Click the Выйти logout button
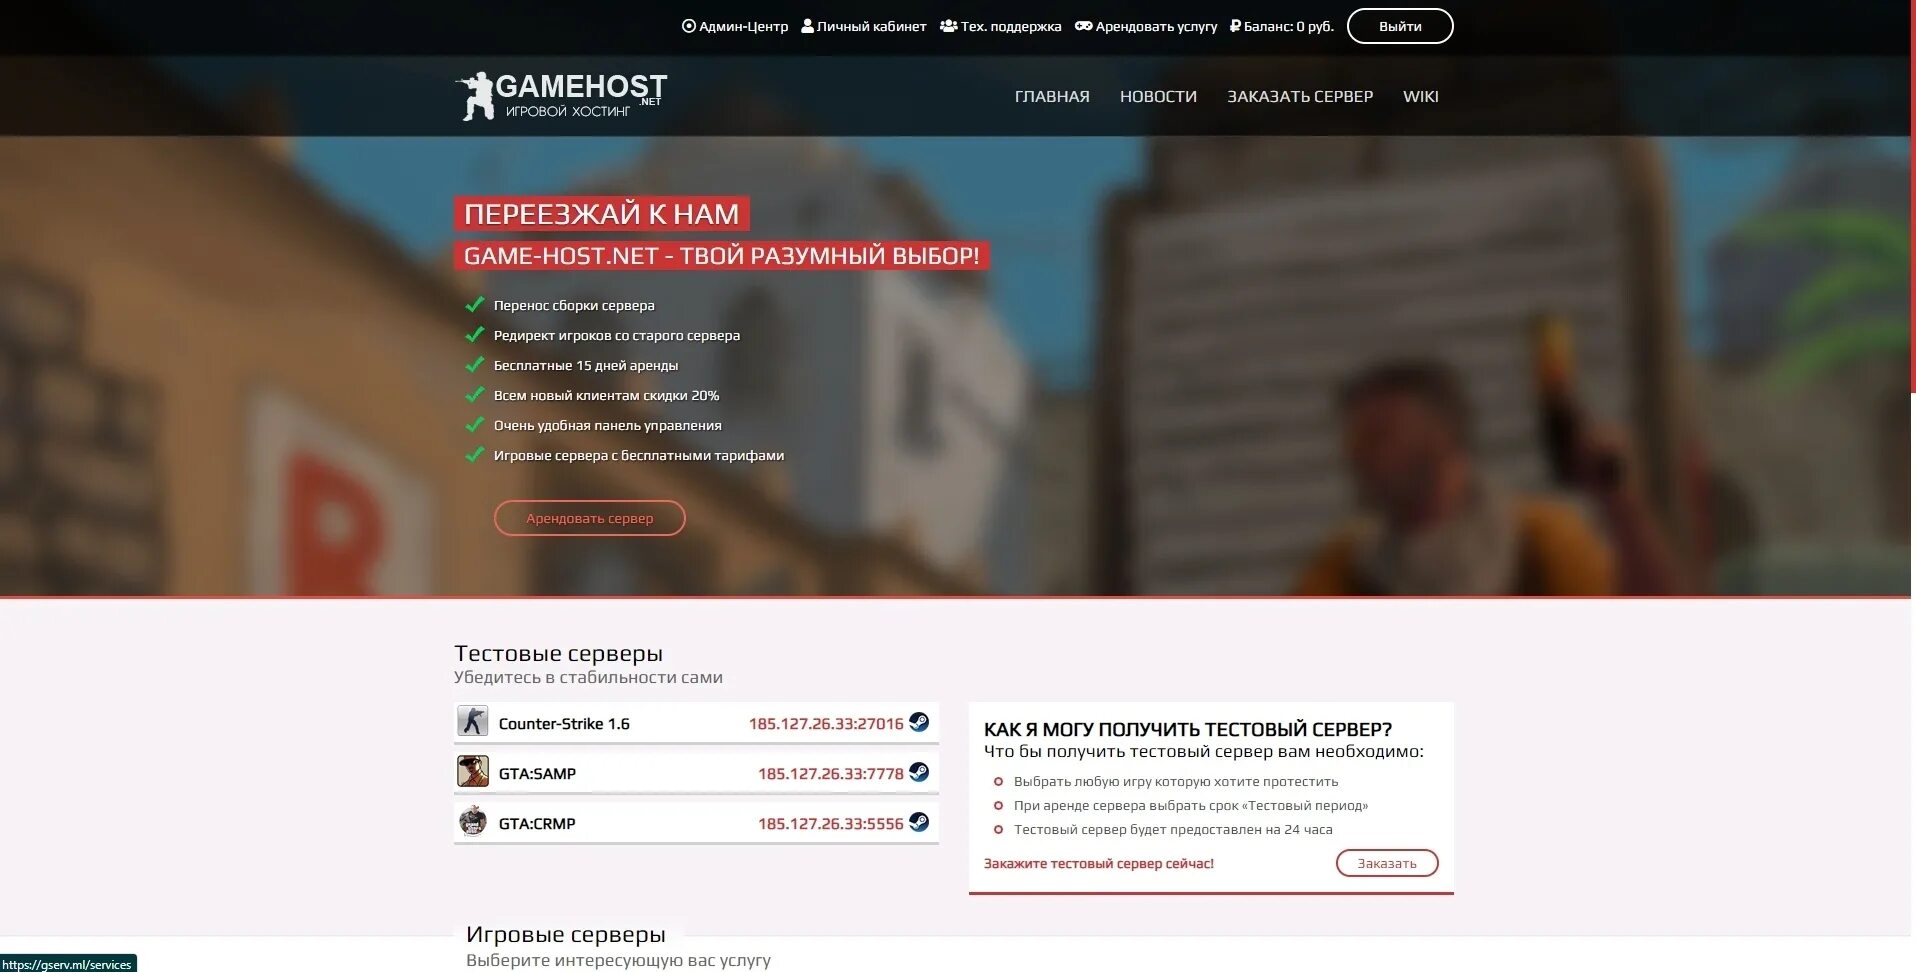The height and width of the screenshot is (972, 1916). (x=1400, y=26)
